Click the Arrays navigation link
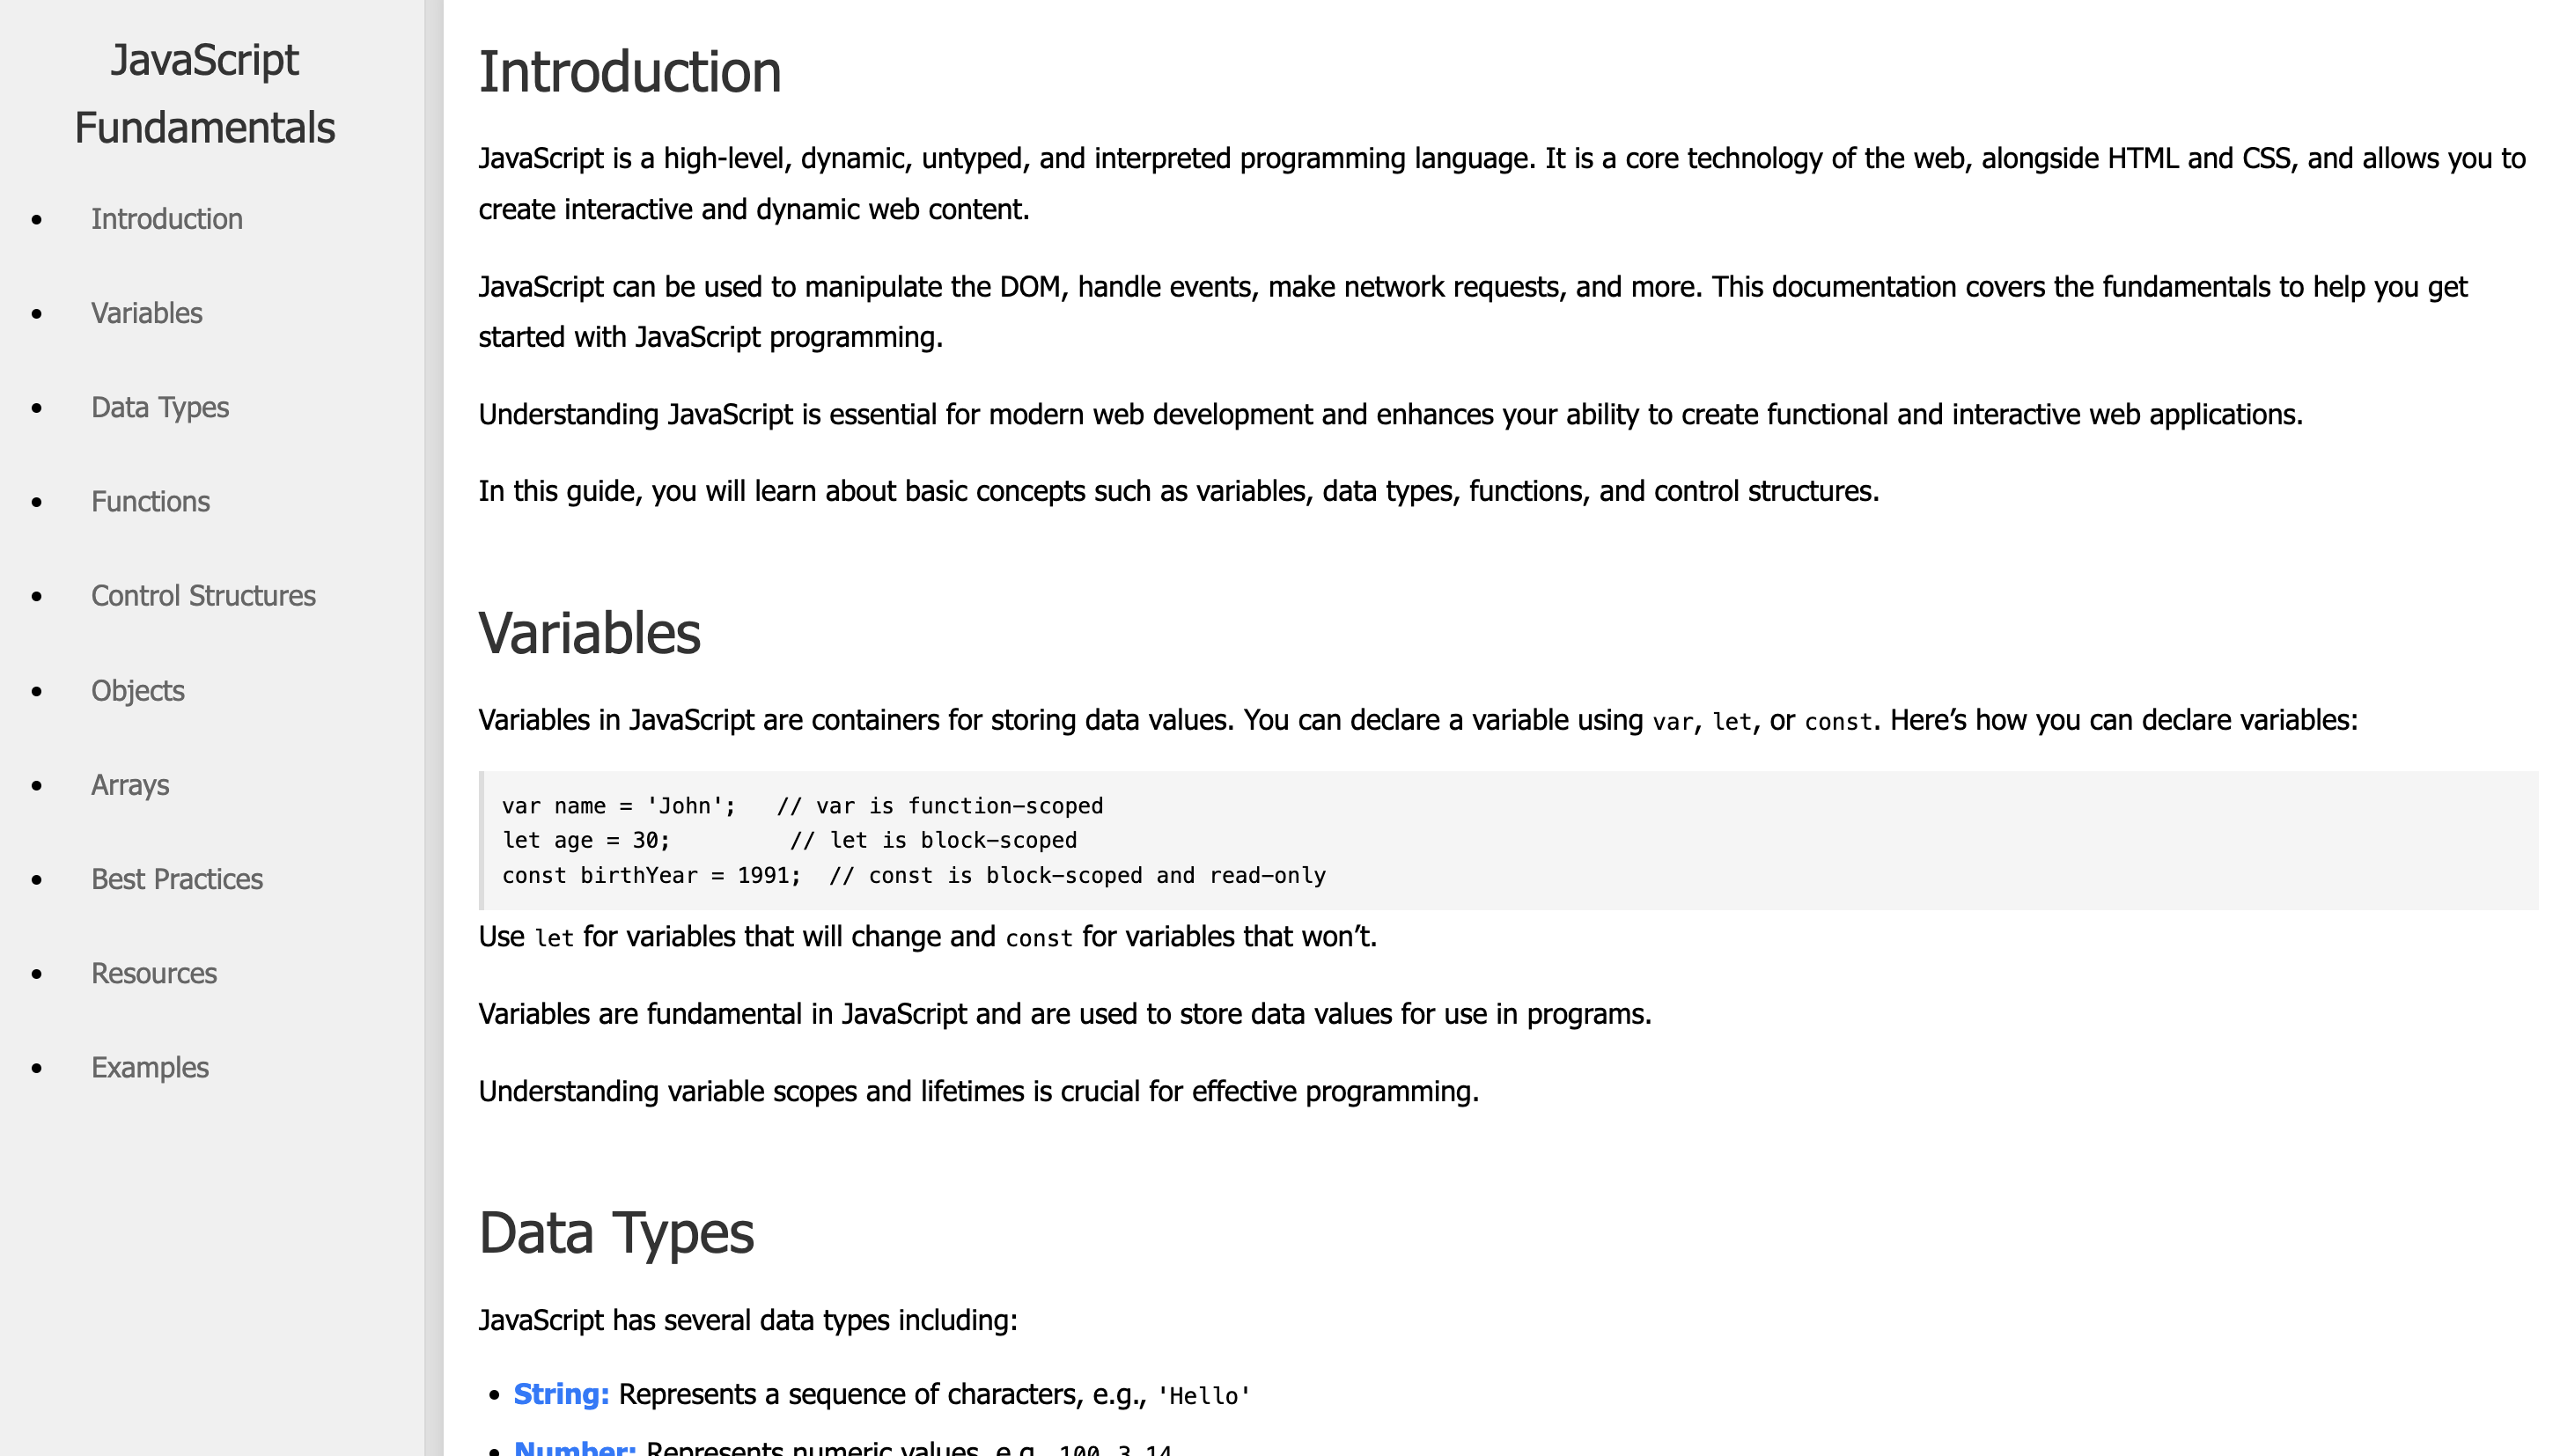Image resolution: width=2560 pixels, height=1456 pixels. [130, 784]
